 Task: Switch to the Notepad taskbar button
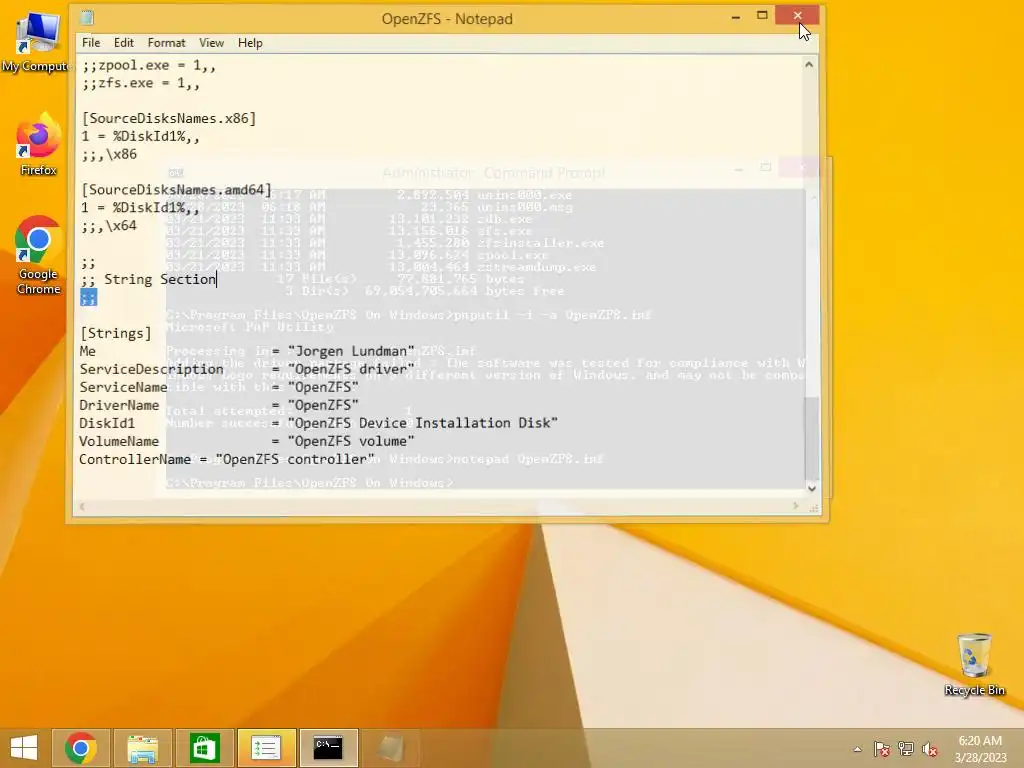click(x=266, y=748)
